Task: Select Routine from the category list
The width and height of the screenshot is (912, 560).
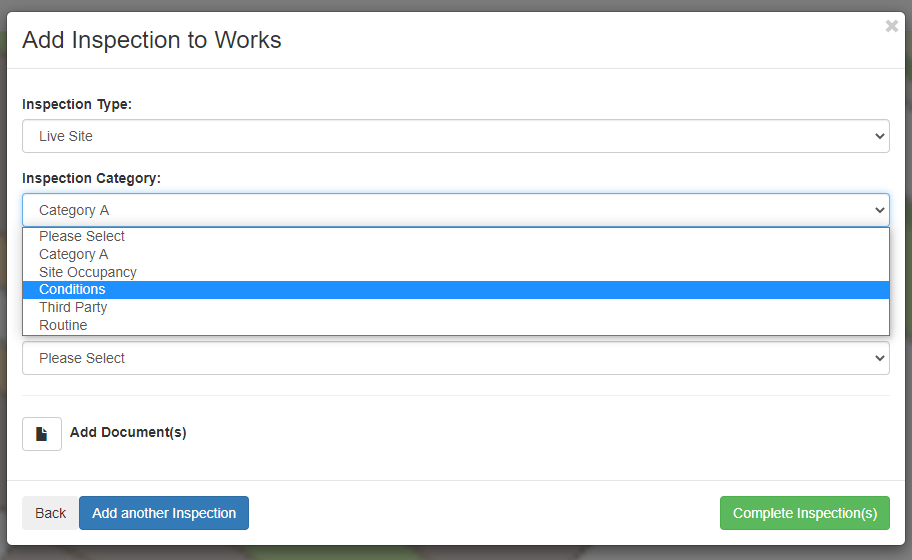Action: [63, 326]
